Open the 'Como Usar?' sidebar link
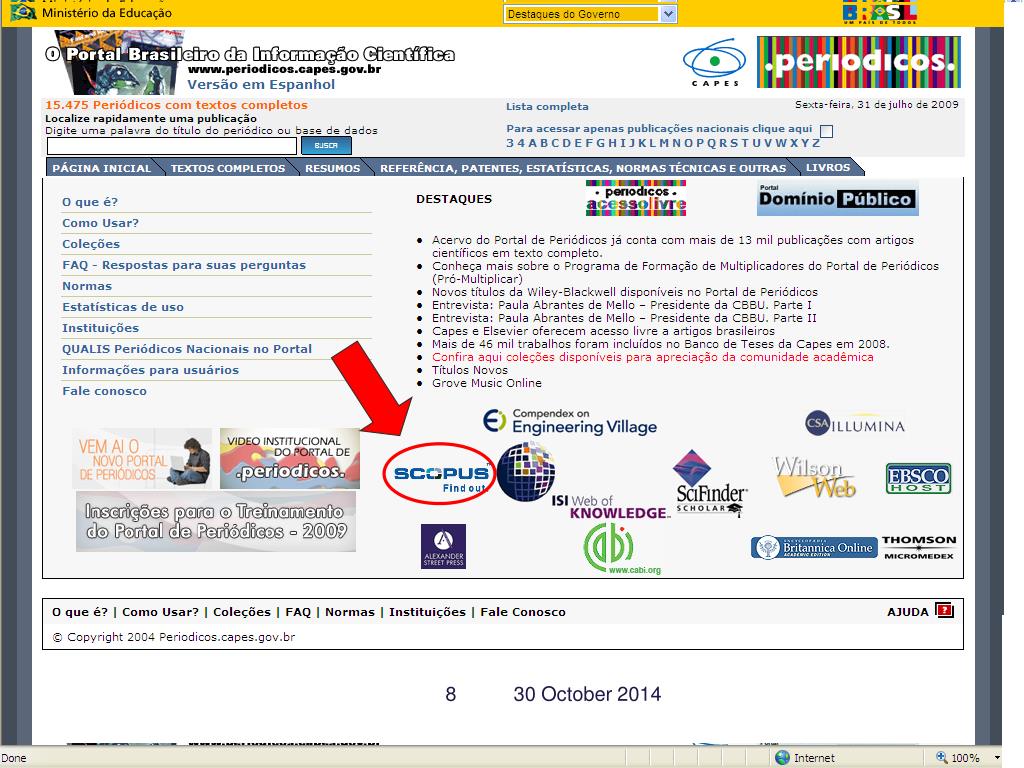The height and width of the screenshot is (768, 1024). pyautogui.click(x=101, y=223)
